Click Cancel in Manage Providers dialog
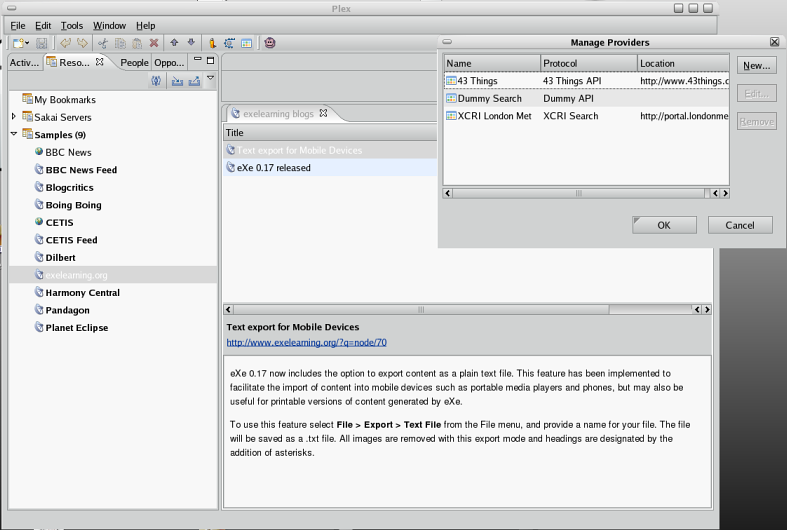 point(740,225)
